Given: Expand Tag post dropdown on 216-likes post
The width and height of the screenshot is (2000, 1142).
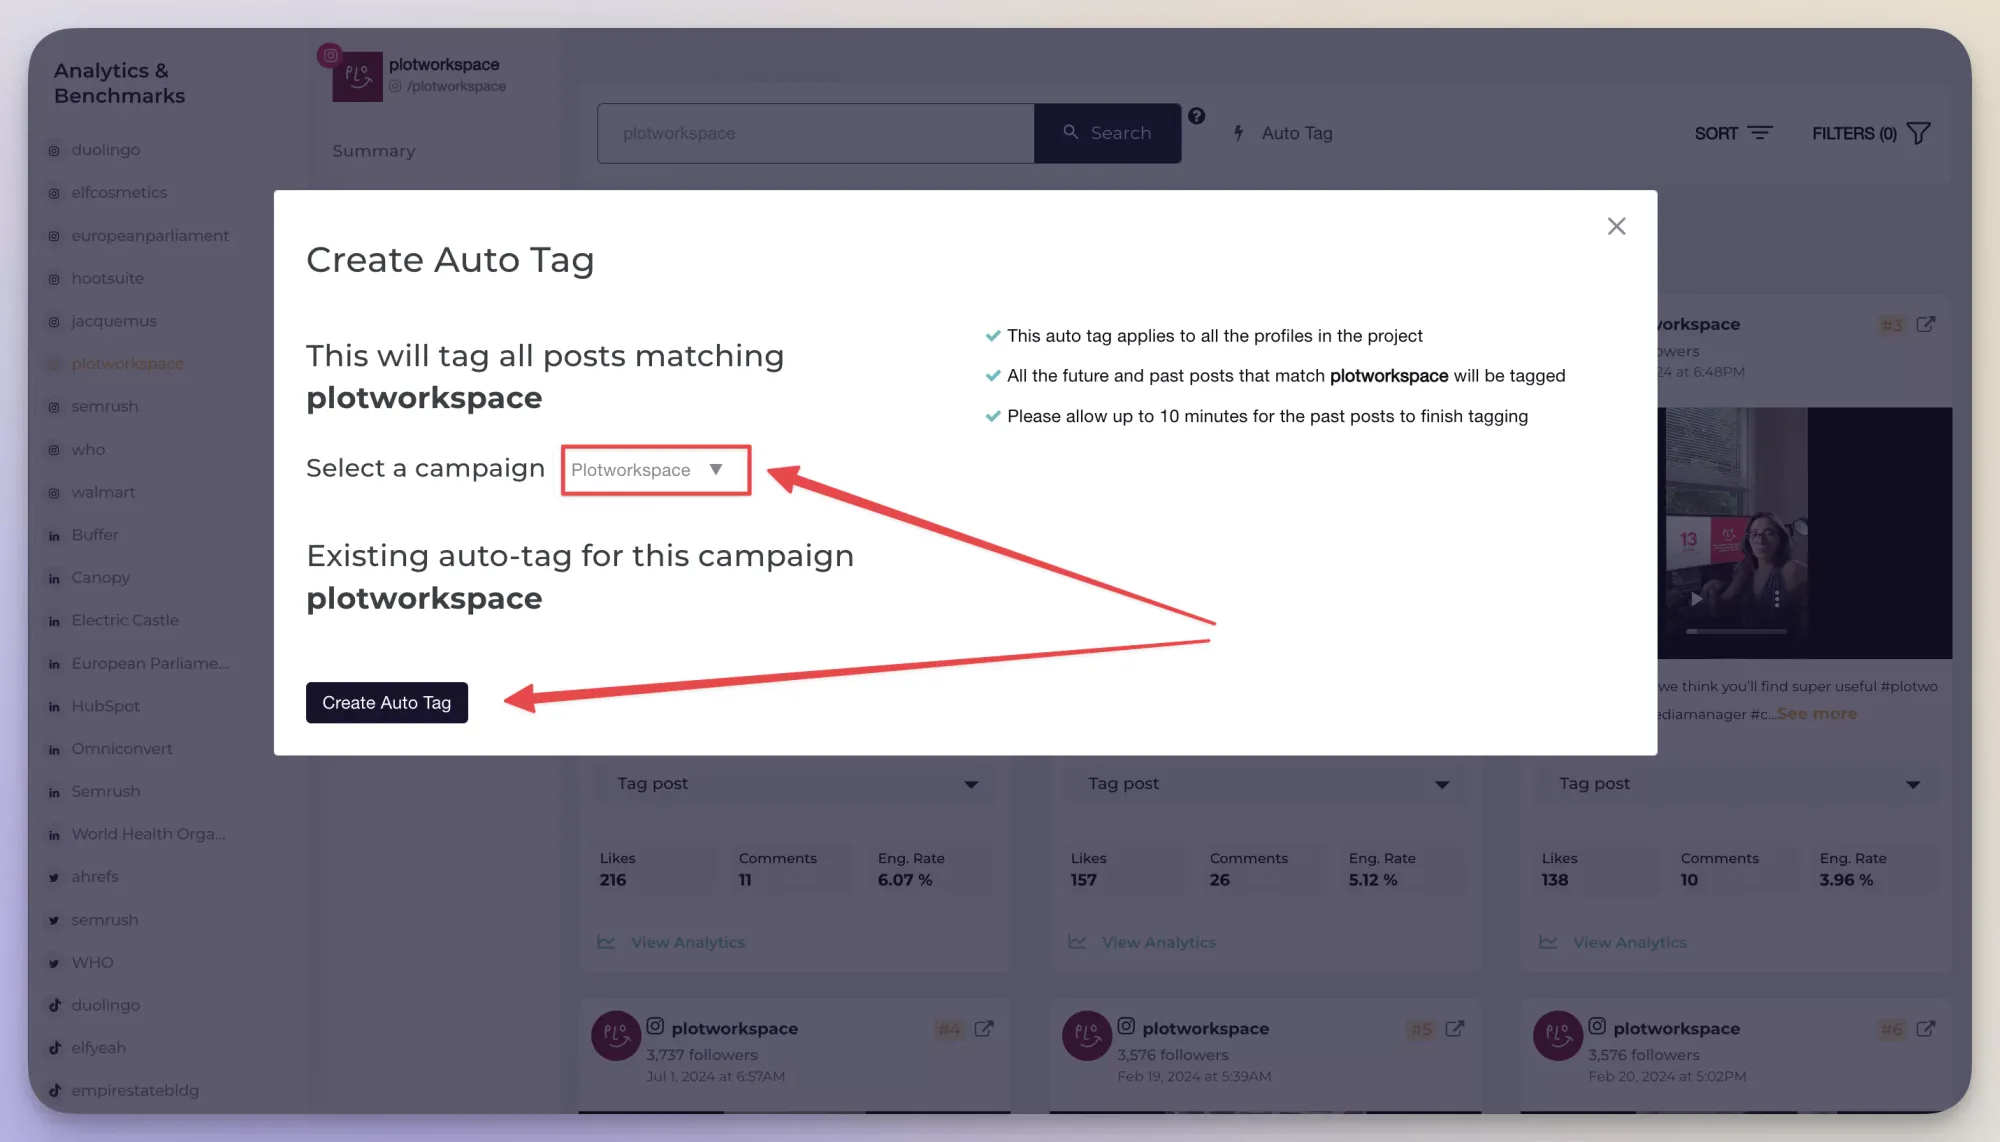Looking at the screenshot, I should pyautogui.click(x=795, y=784).
